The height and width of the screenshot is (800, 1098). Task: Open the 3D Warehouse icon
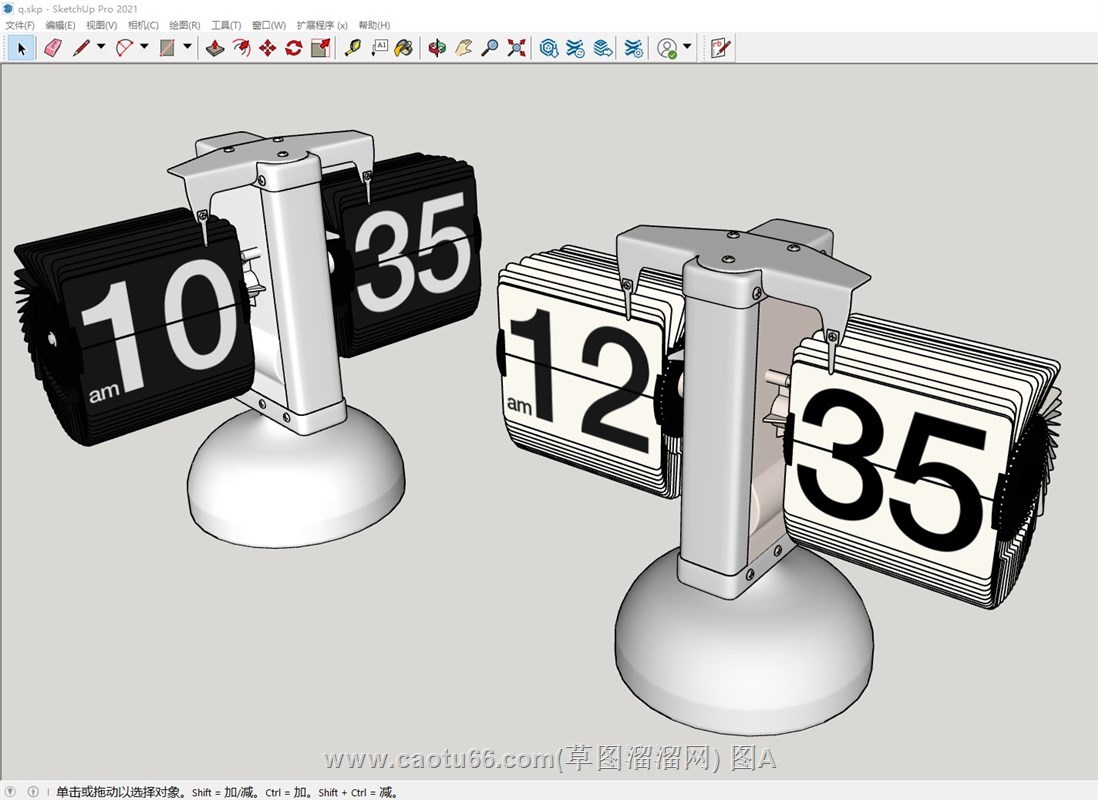(x=549, y=47)
